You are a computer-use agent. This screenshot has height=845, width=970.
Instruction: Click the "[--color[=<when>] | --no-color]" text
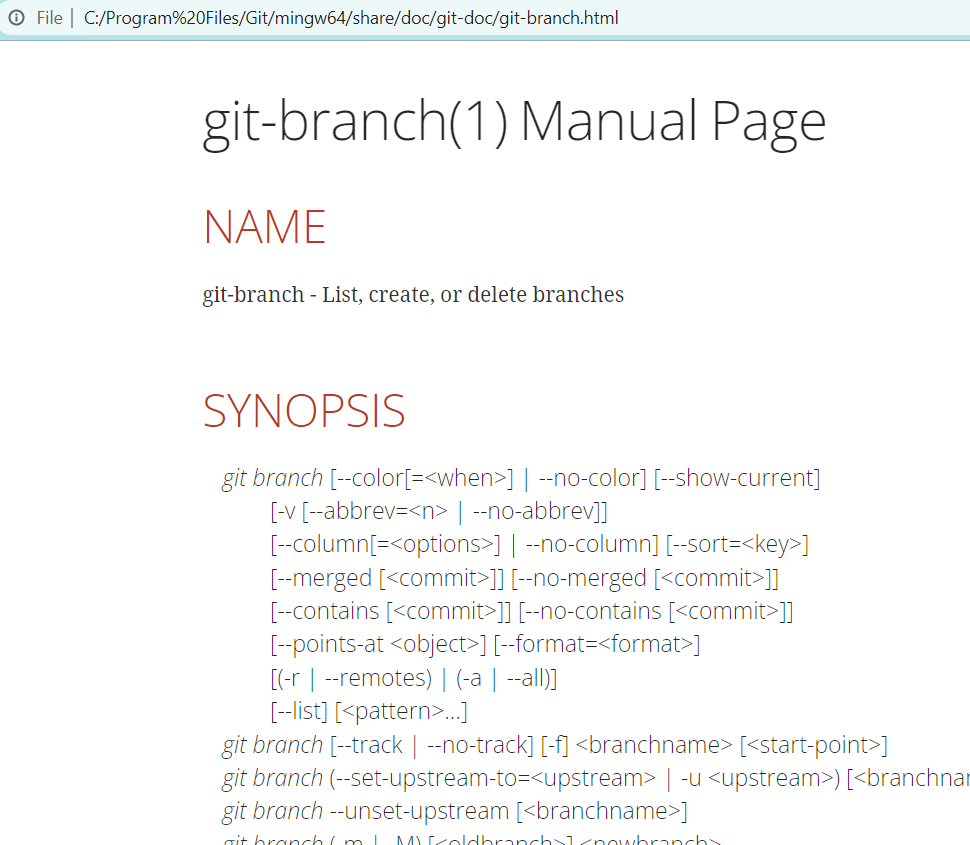click(488, 478)
